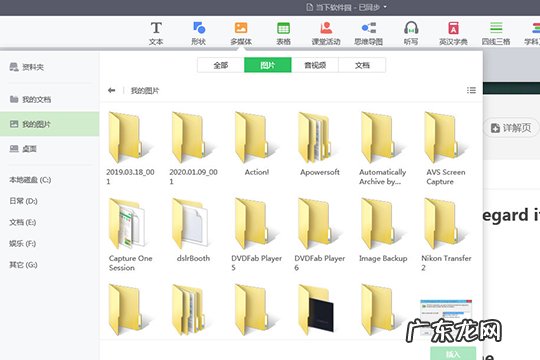Open 文档 (E:) drive
This screenshot has height=360, width=540.
[22, 222]
